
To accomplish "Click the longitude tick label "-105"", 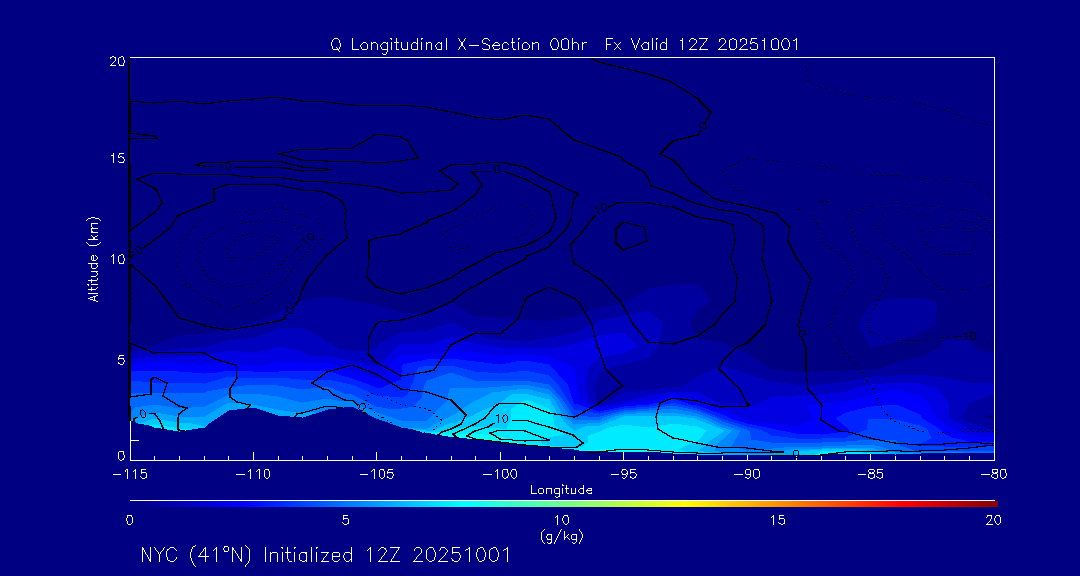I will pos(377,474).
